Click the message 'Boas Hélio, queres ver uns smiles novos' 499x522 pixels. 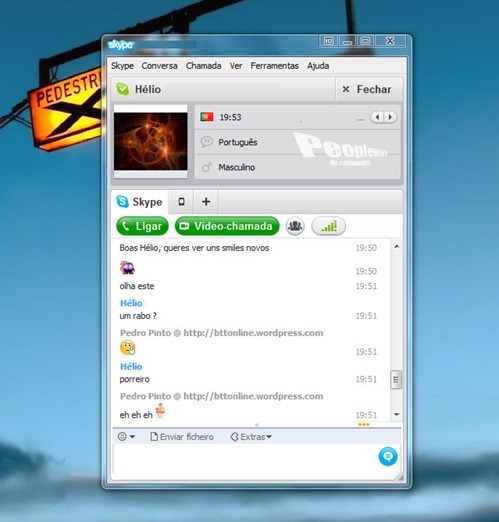click(194, 248)
